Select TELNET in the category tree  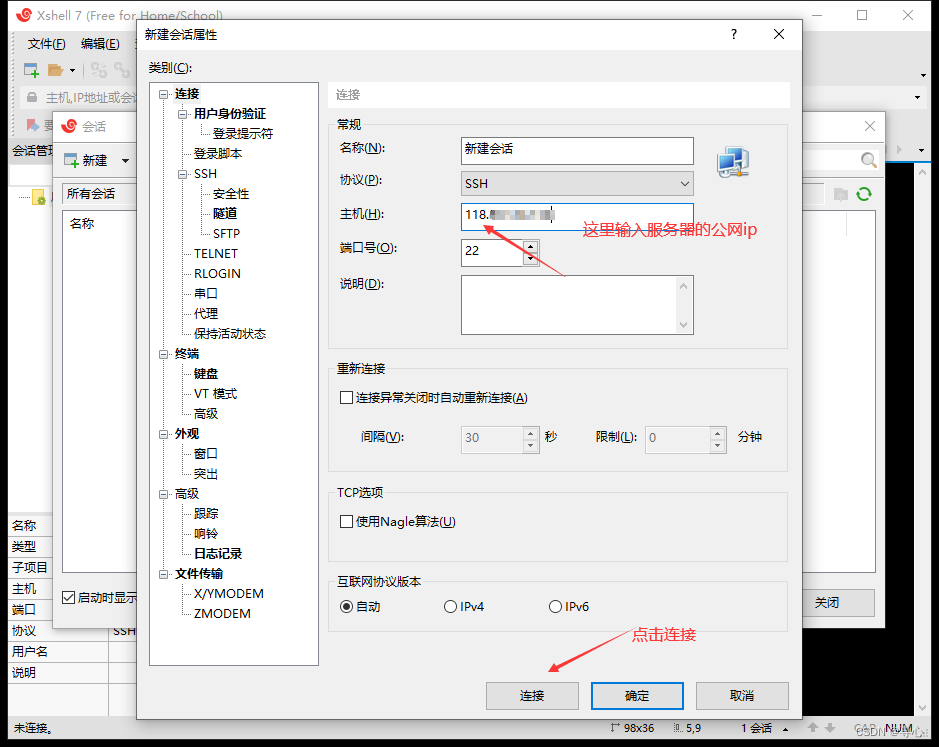click(x=216, y=253)
